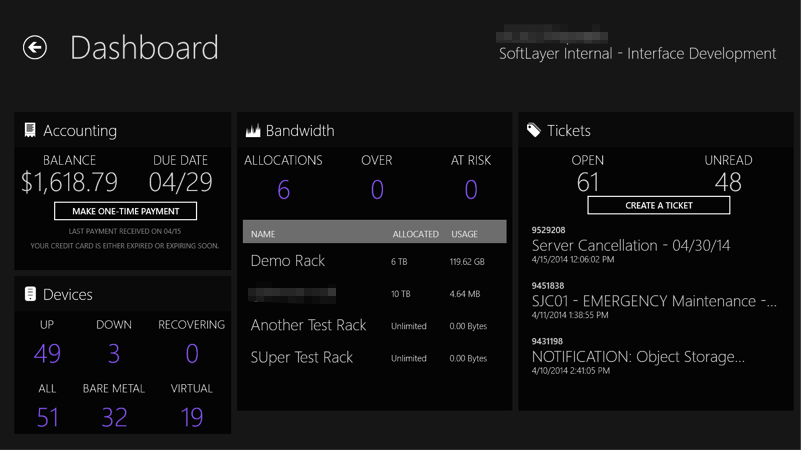This screenshot has width=801, height=450.
Task: Sort by the ALLOCATED column header
Action: click(x=415, y=234)
